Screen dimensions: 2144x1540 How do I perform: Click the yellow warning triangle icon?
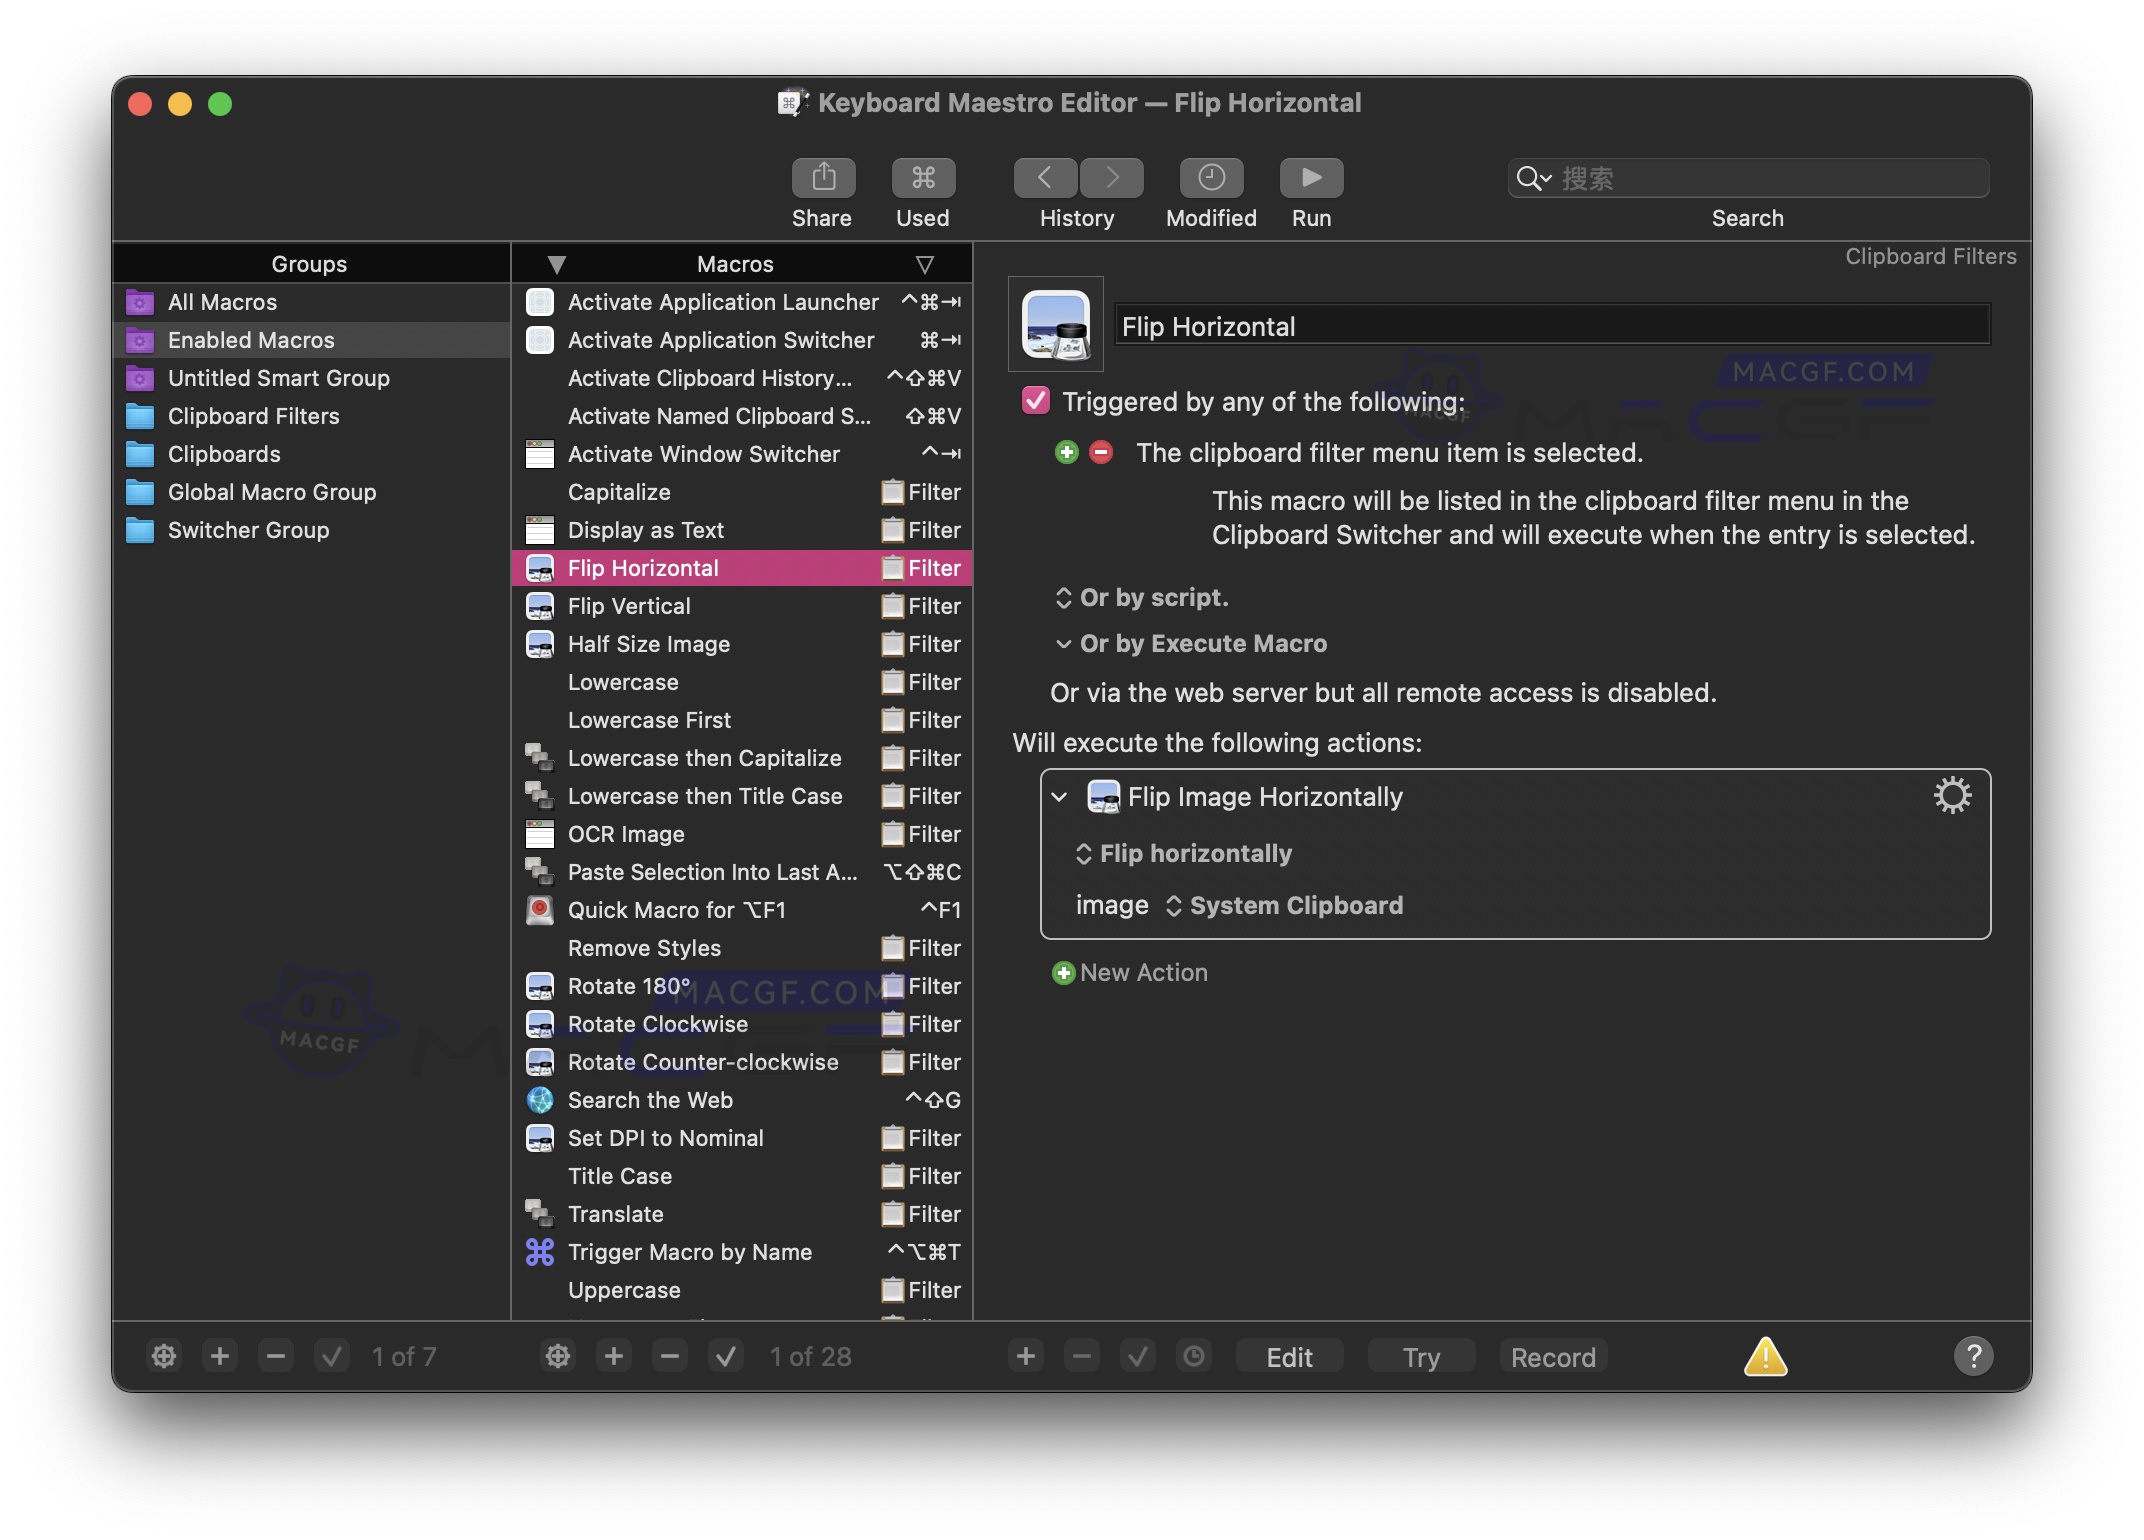(1765, 1357)
